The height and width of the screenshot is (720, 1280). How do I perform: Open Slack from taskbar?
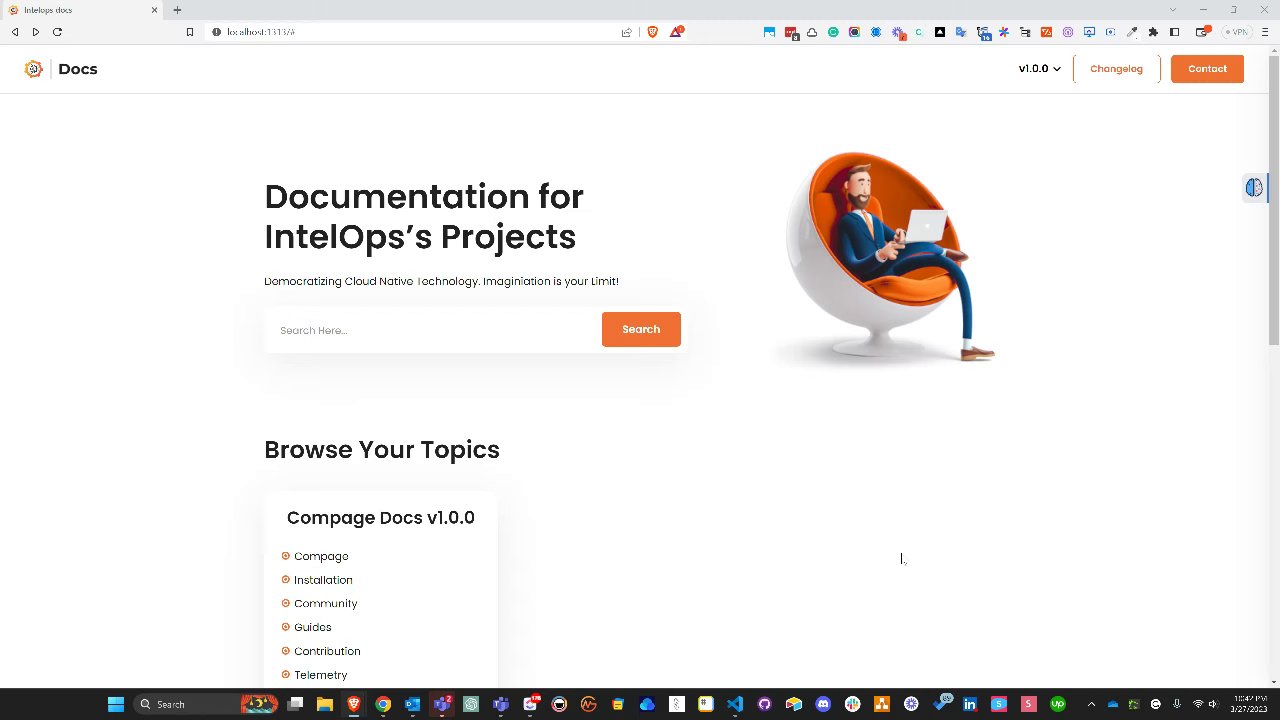tap(852, 704)
